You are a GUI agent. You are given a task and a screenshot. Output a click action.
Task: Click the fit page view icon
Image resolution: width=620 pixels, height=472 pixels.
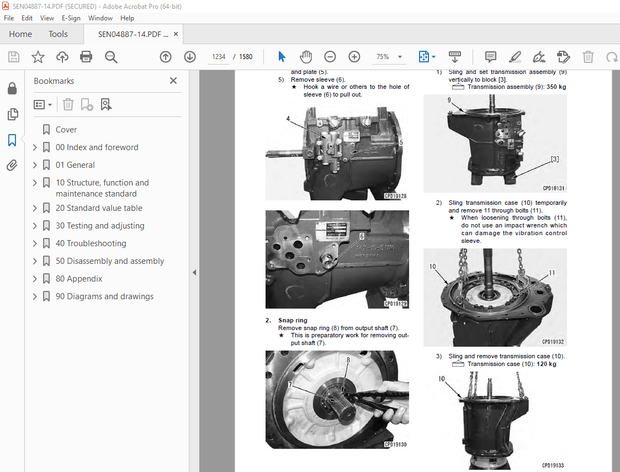pos(423,57)
